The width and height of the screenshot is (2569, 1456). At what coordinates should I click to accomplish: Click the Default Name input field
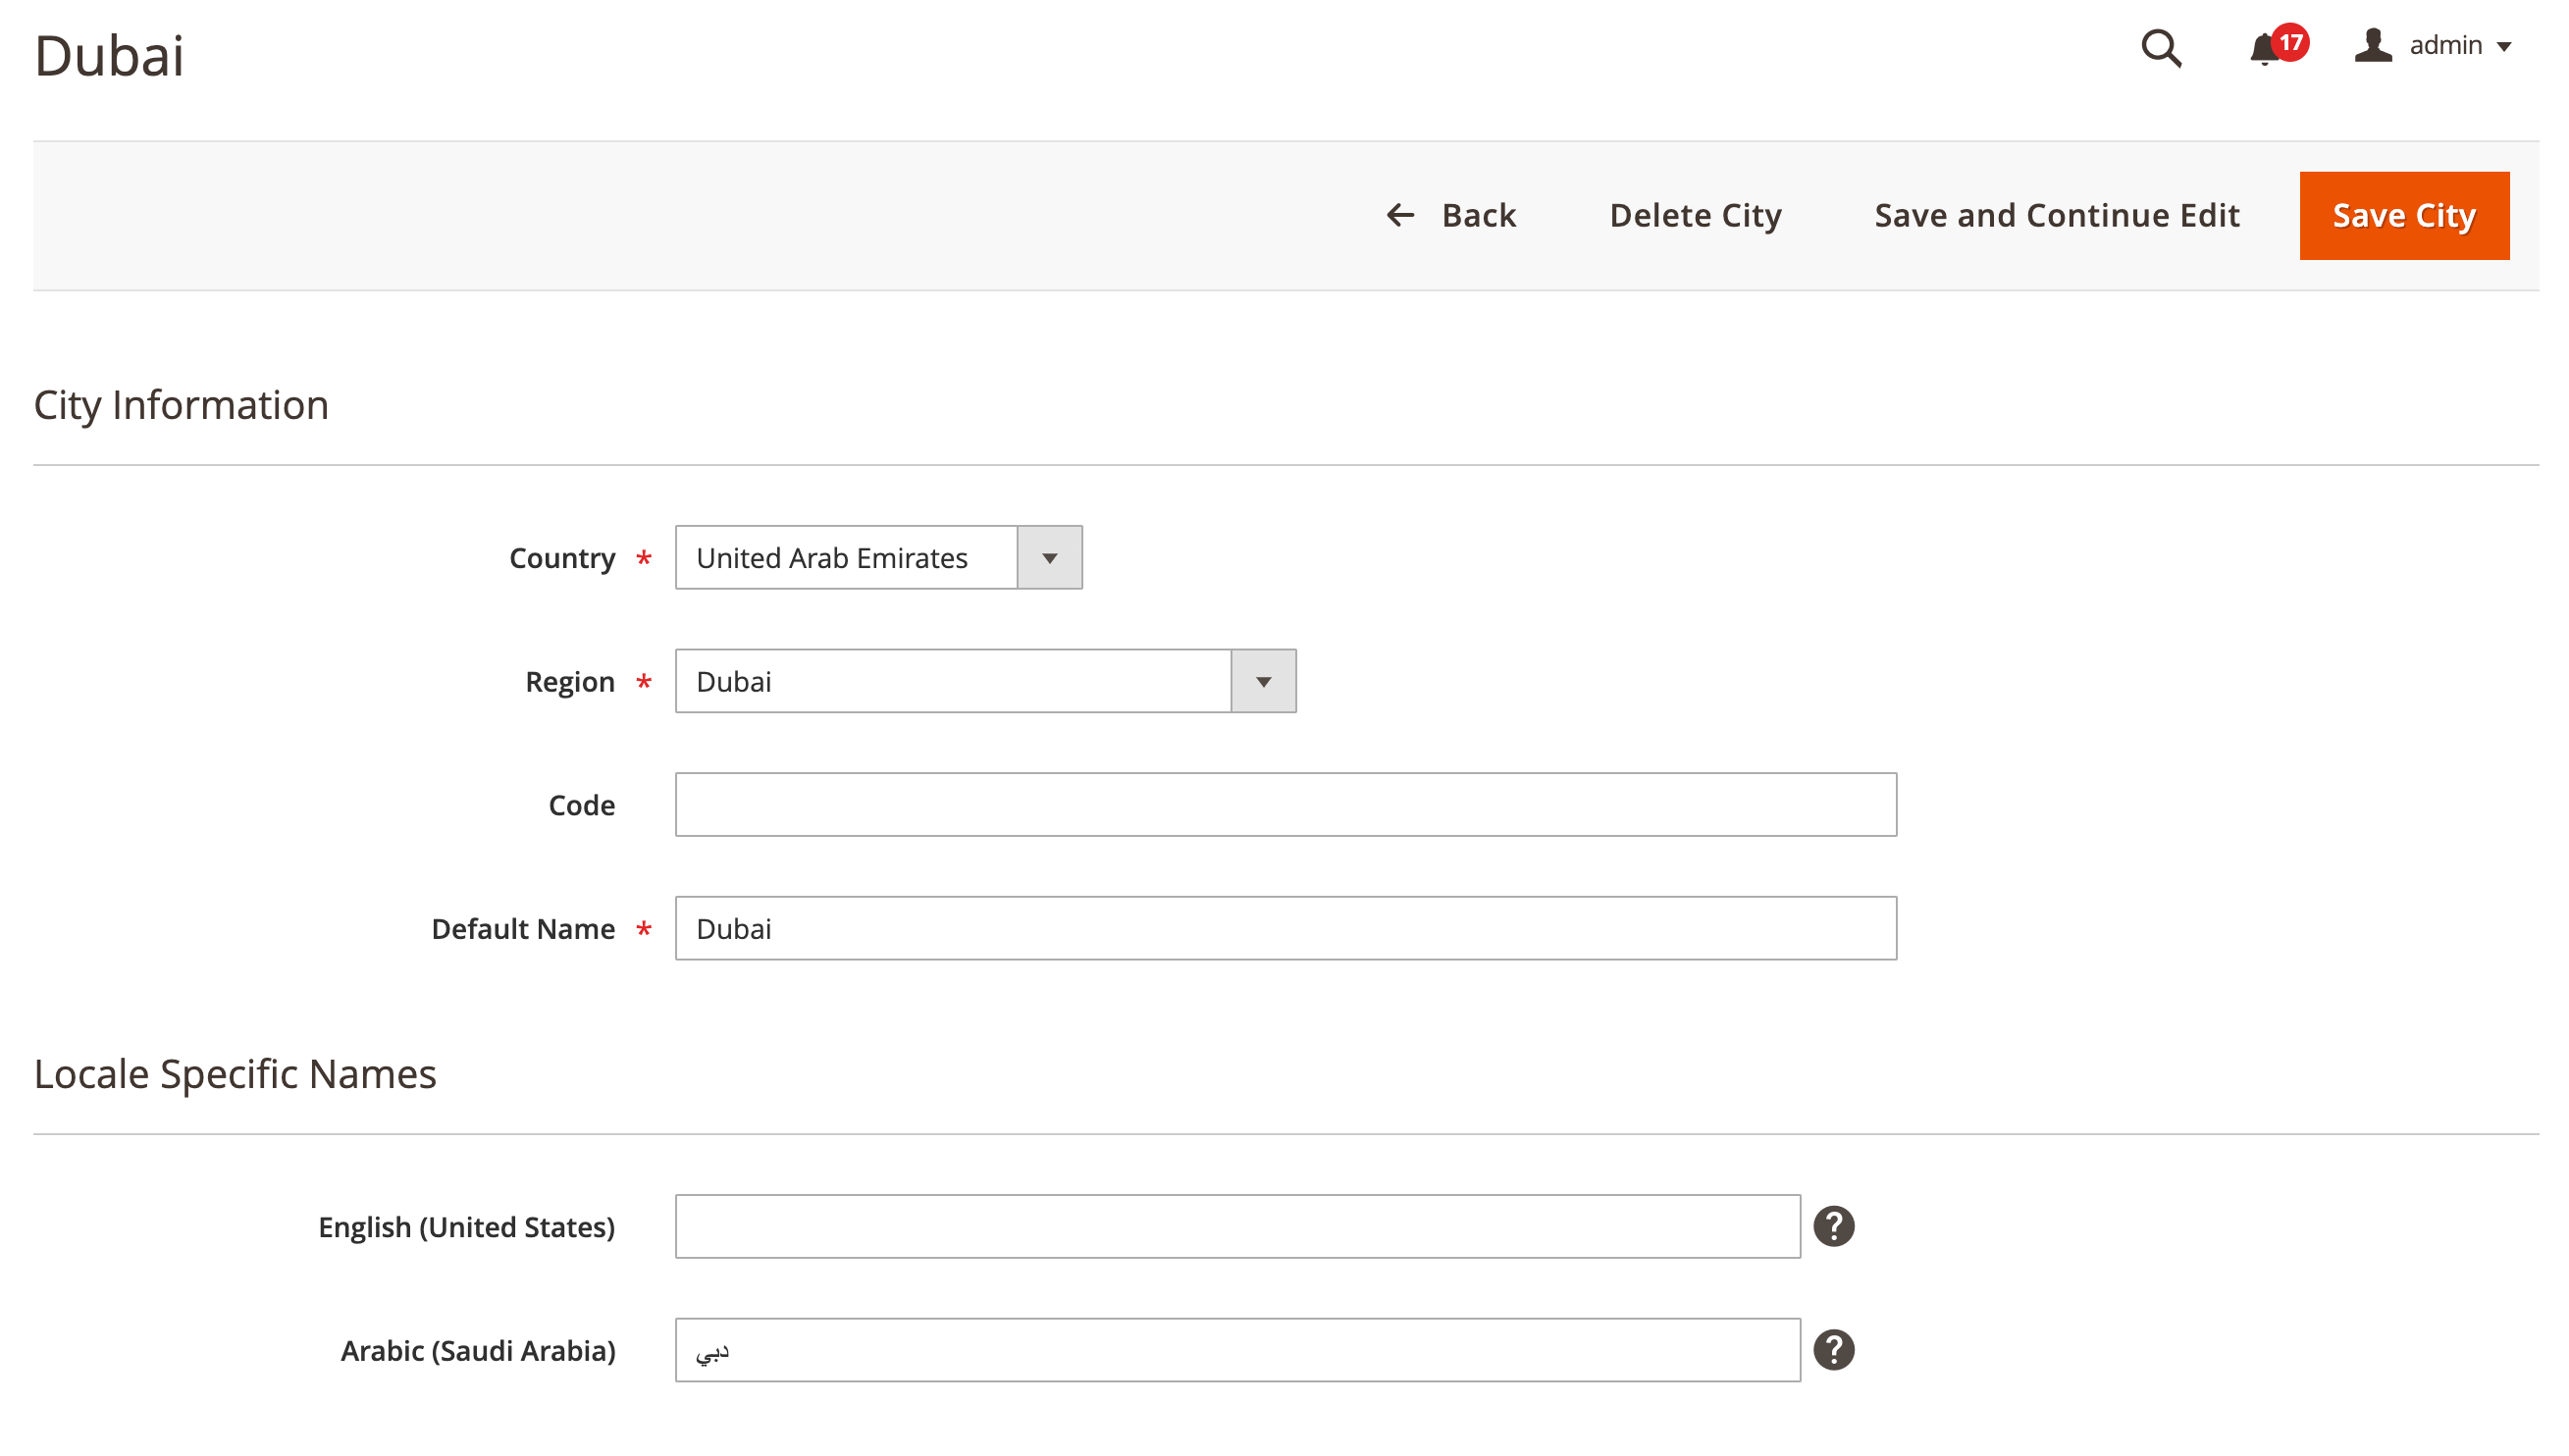(1284, 926)
